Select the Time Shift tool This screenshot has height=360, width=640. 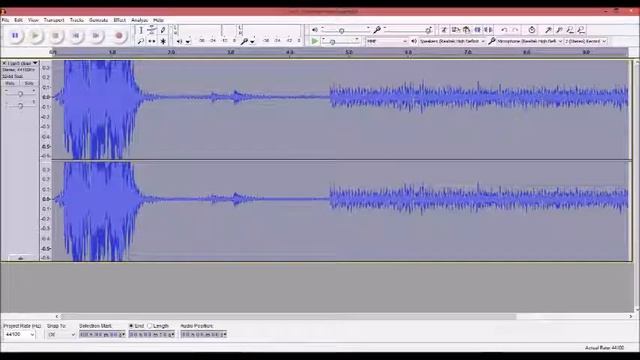click(x=152, y=41)
